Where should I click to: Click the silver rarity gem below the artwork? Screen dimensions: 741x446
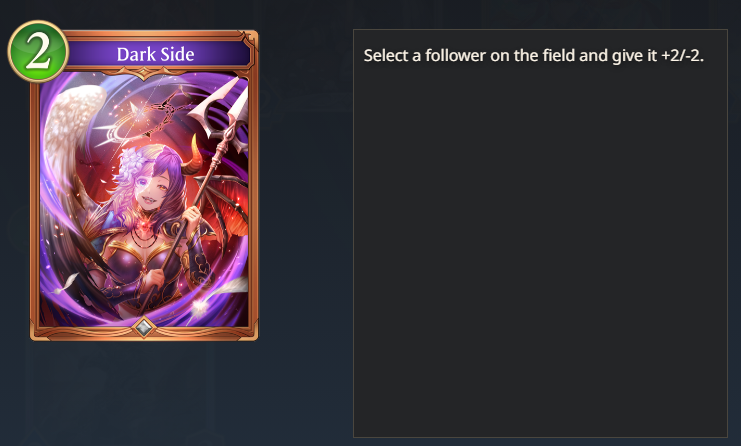(x=144, y=327)
